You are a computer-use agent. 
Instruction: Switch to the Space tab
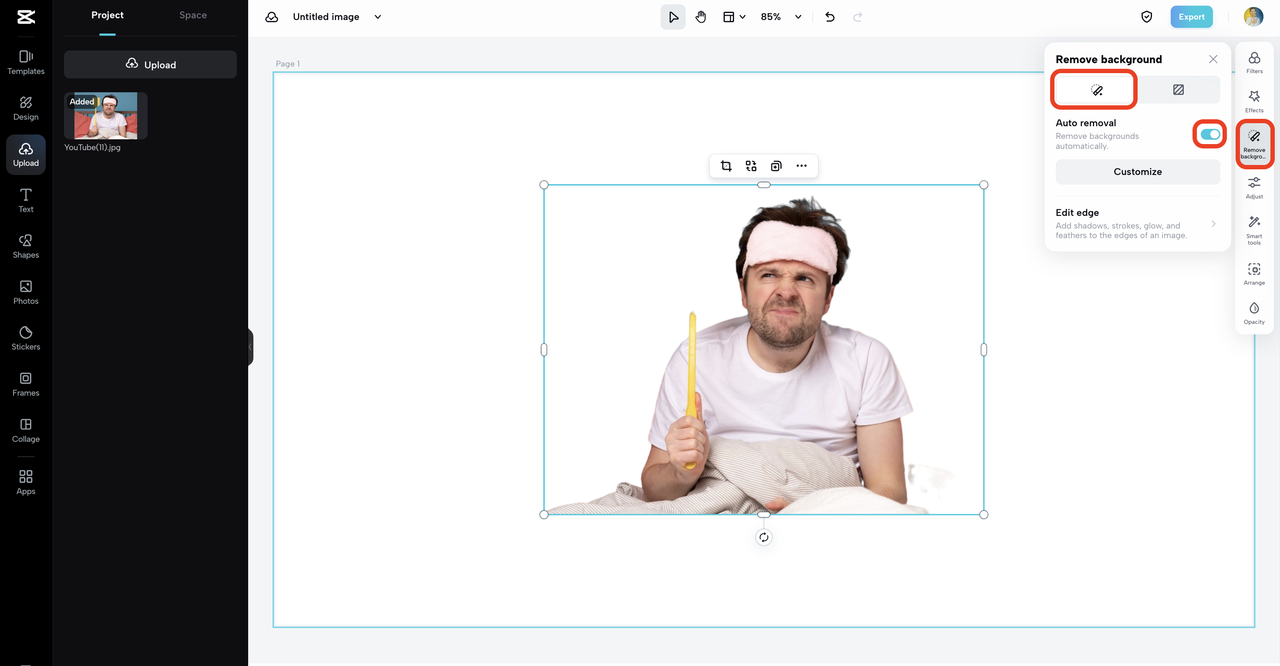[x=193, y=15]
